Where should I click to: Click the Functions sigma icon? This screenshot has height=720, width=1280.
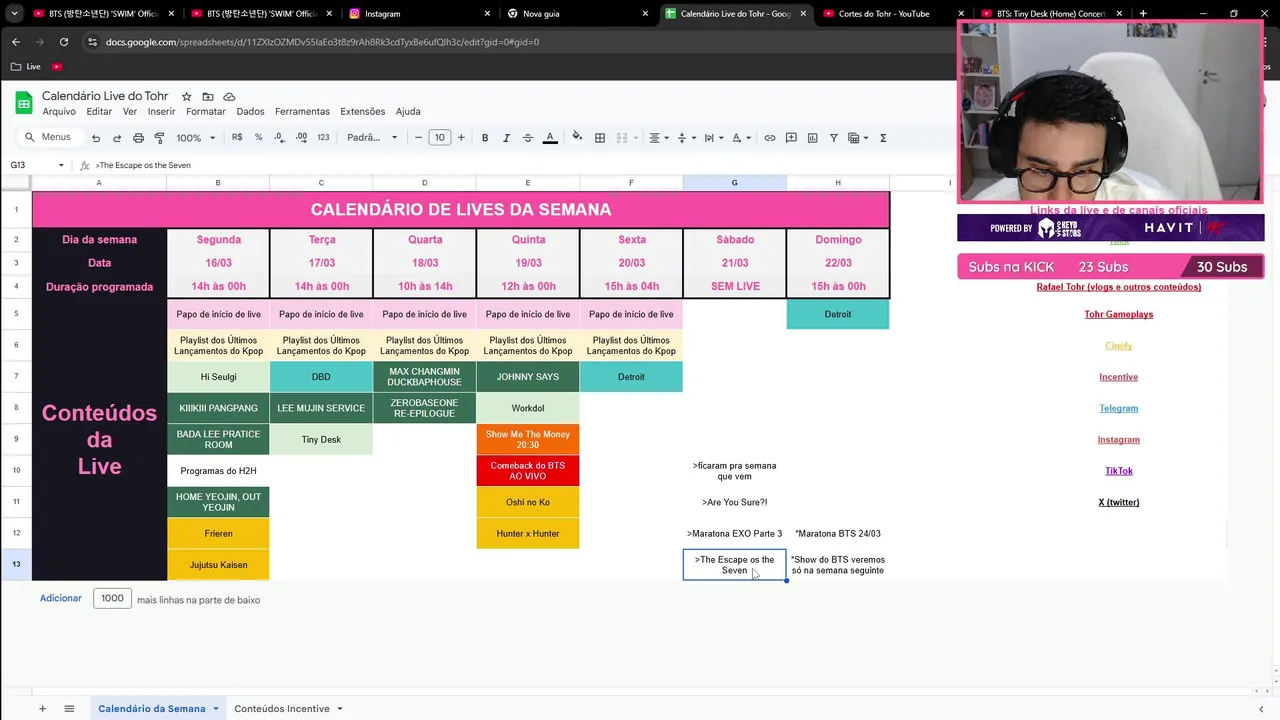[x=883, y=138]
